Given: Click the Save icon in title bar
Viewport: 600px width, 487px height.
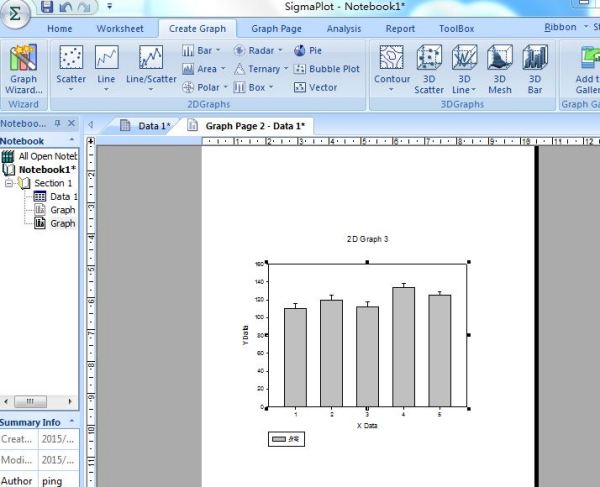Looking at the screenshot, I should [x=46, y=7].
